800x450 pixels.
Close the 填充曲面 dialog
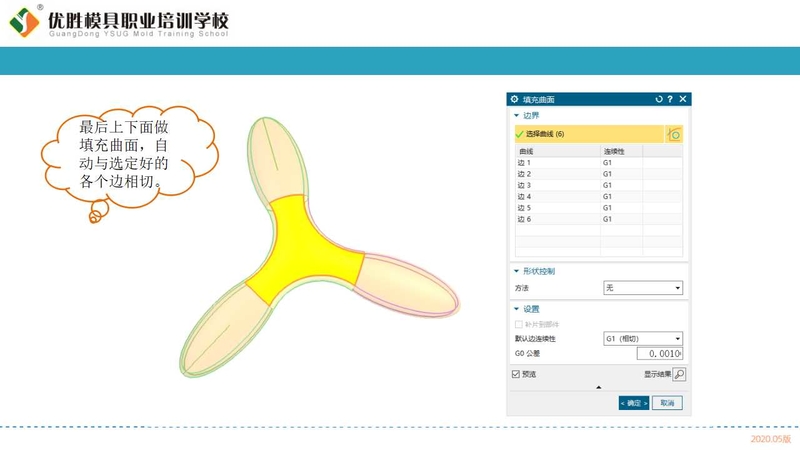tap(683, 99)
